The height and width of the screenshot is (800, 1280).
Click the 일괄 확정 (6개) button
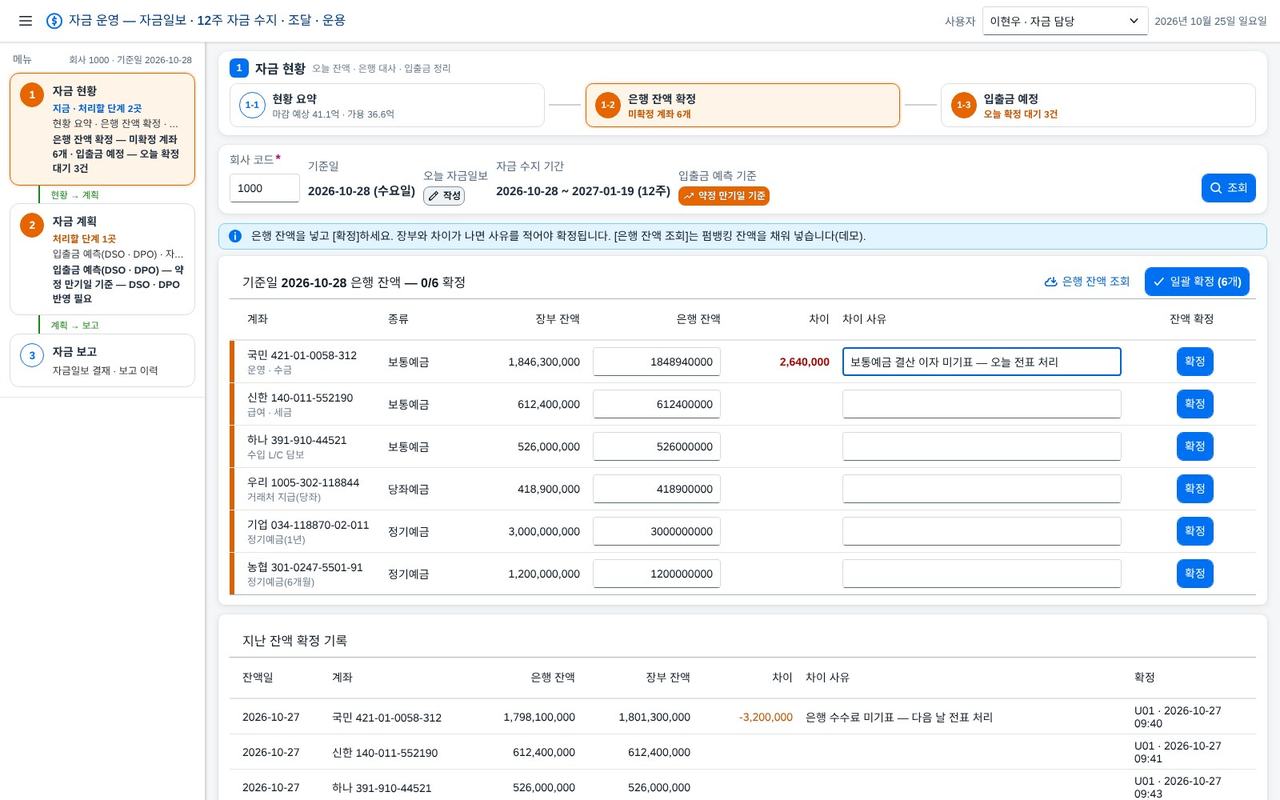click(1197, 282)
